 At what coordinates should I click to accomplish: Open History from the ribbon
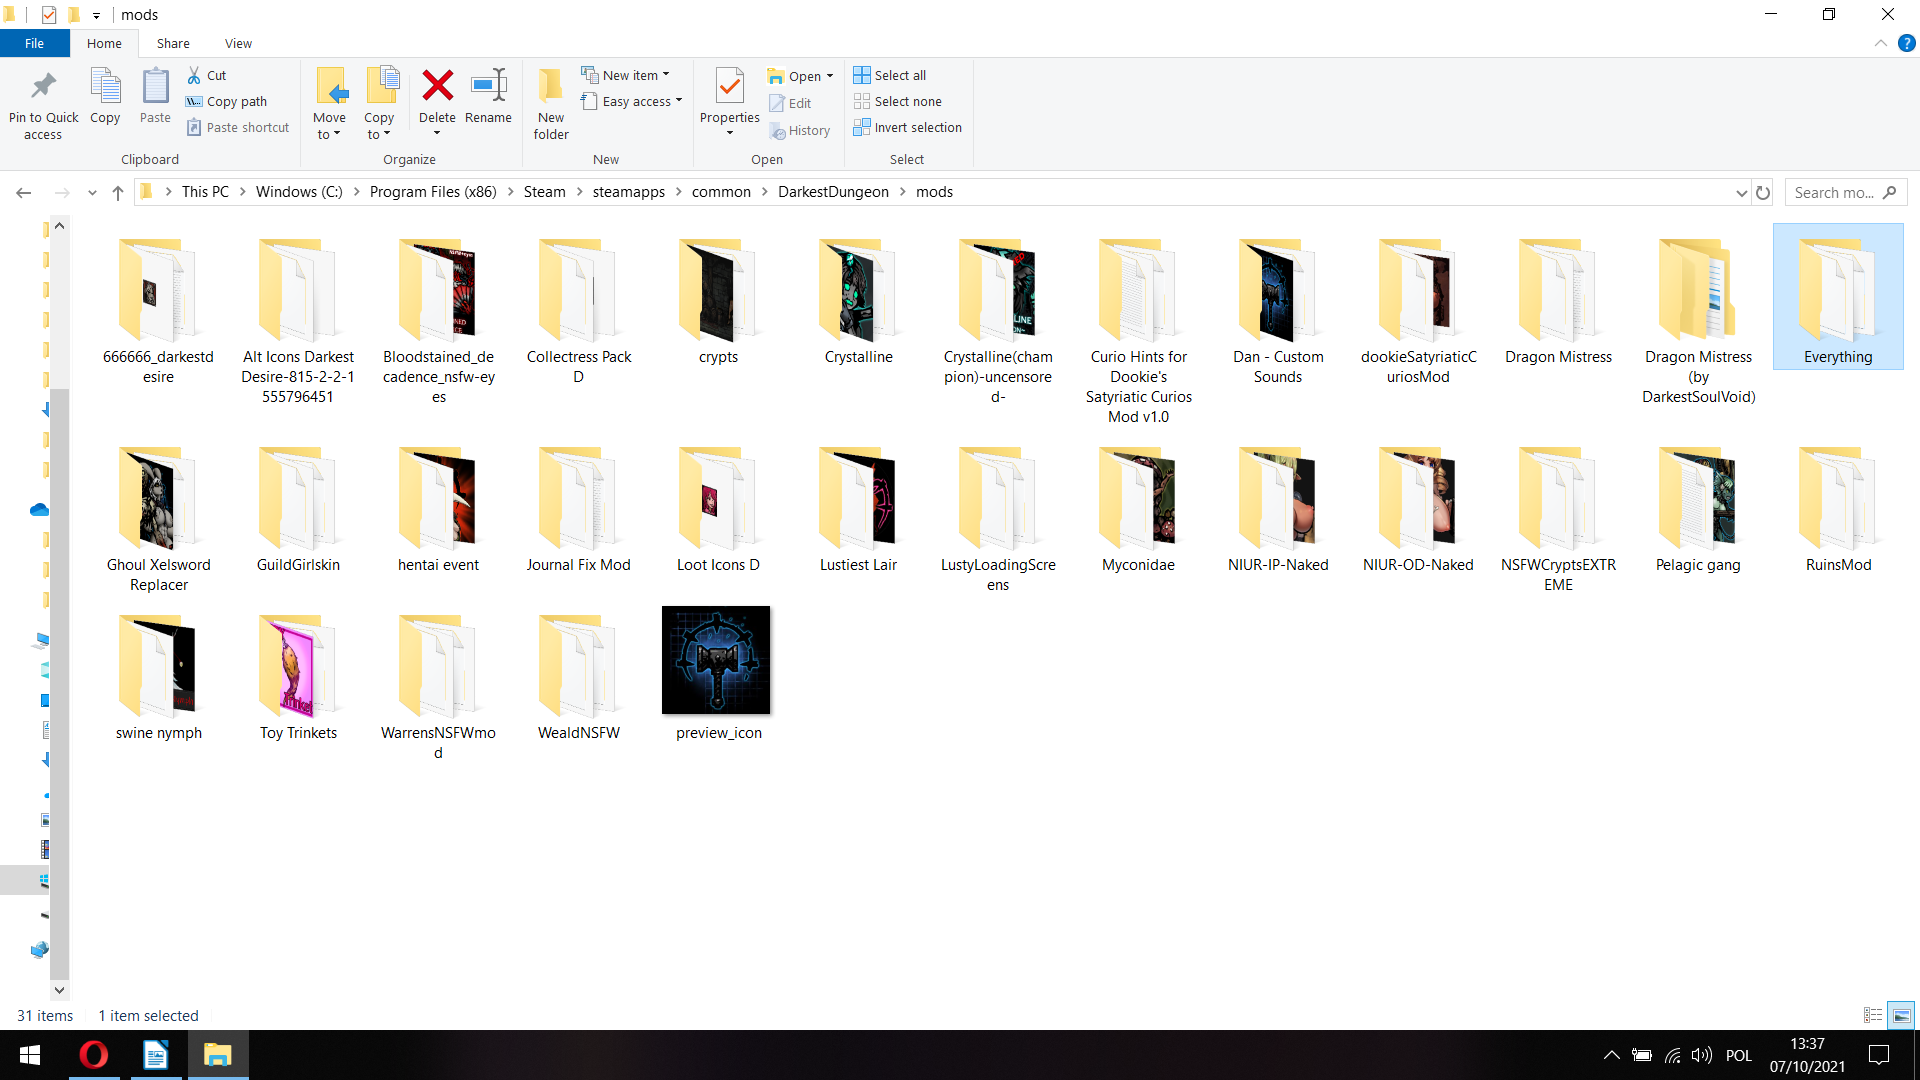click(x=800, y=130)
